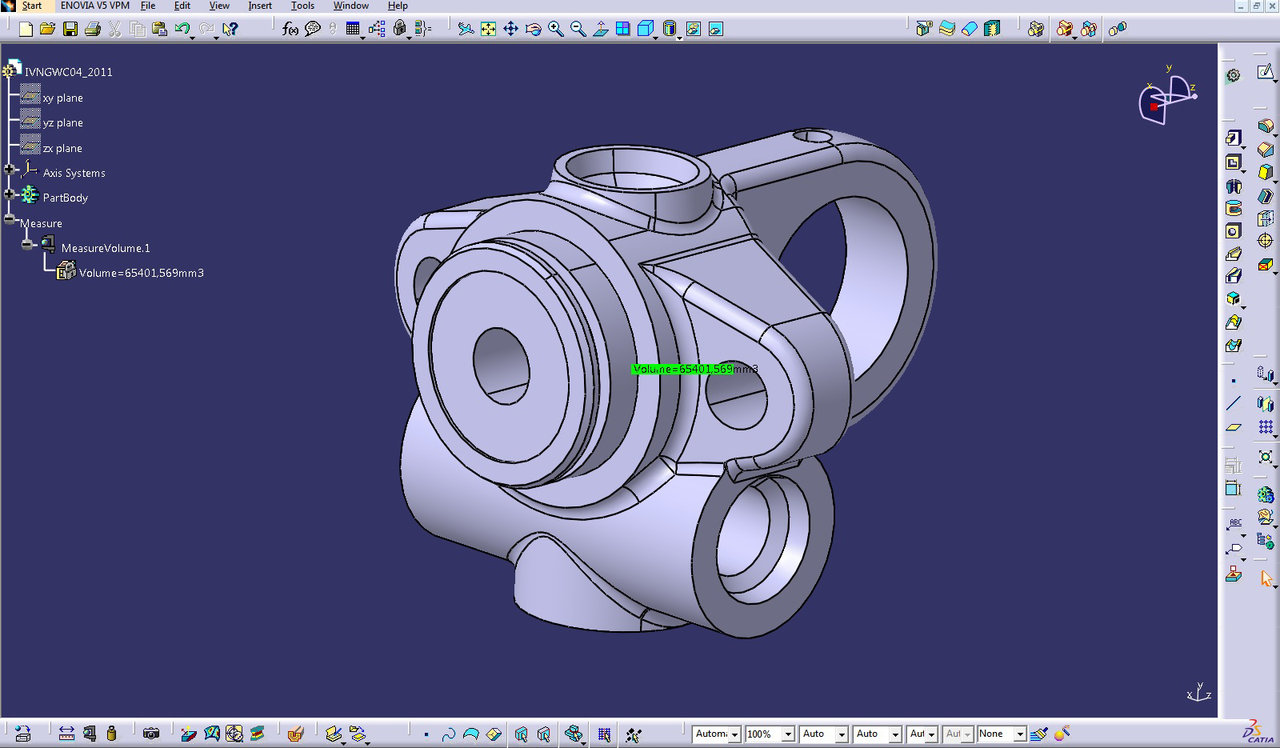Open the None layer dropdown
Screen dimensions: 1280x748
1019,734
